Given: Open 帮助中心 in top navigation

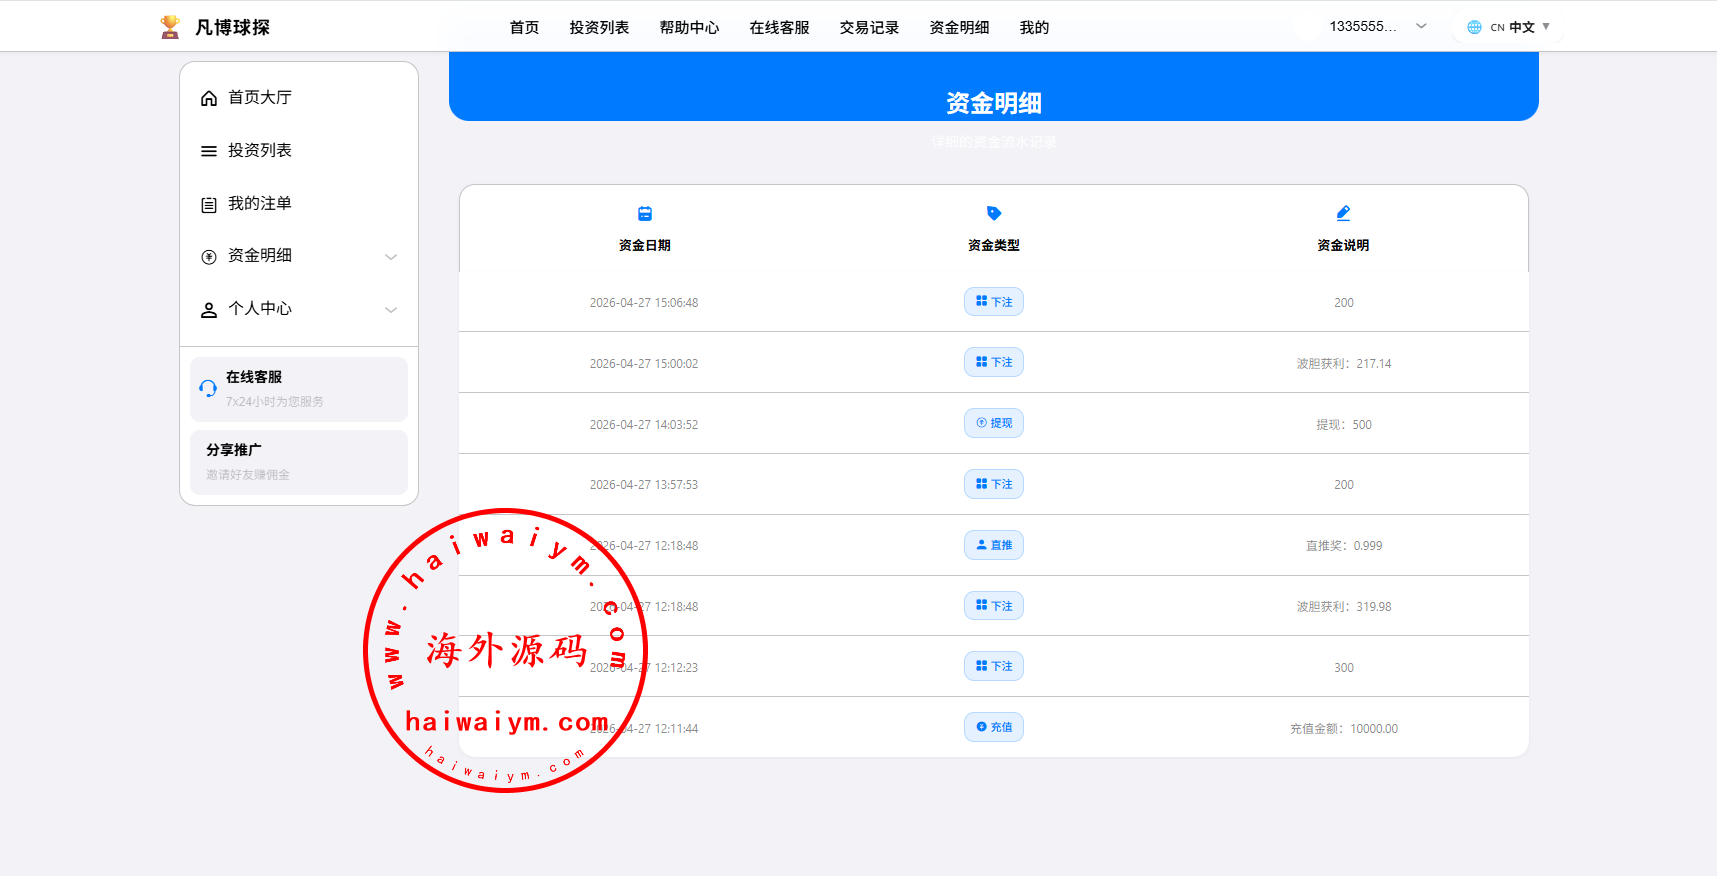Looking at the screenshot, I should pos(689,28).
